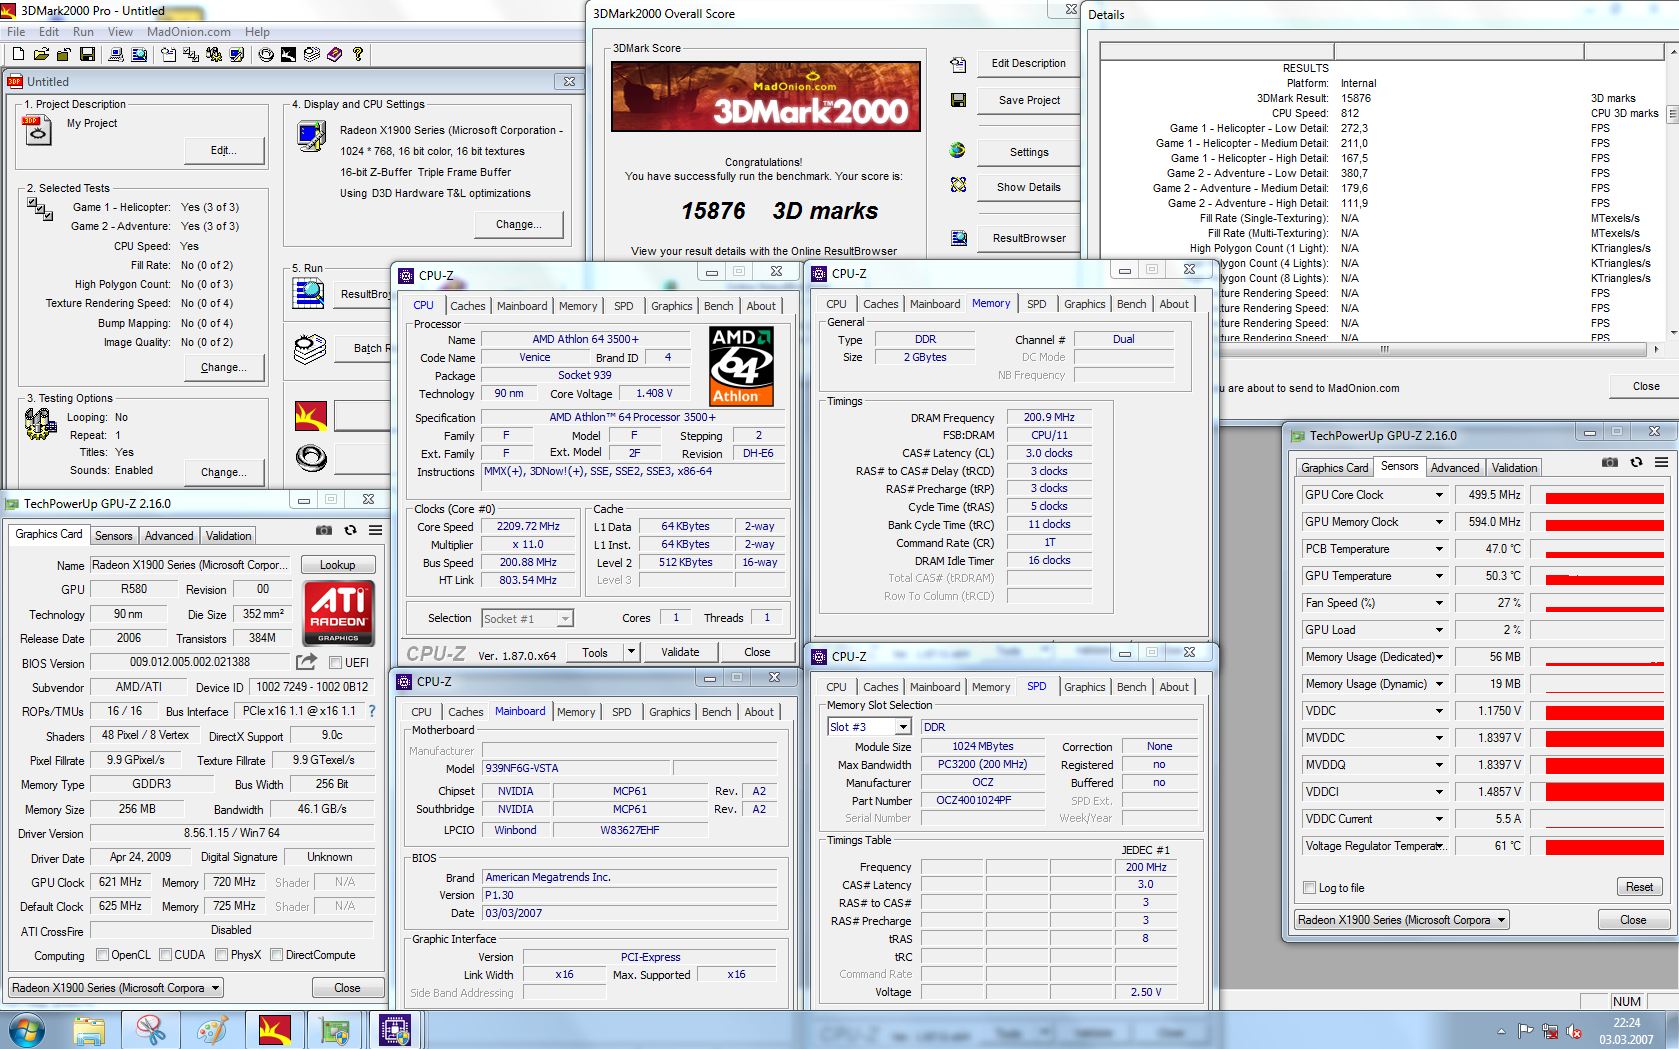Click the Open Project folder icon in 3DMark2000 toolbar

coord(41,54)
